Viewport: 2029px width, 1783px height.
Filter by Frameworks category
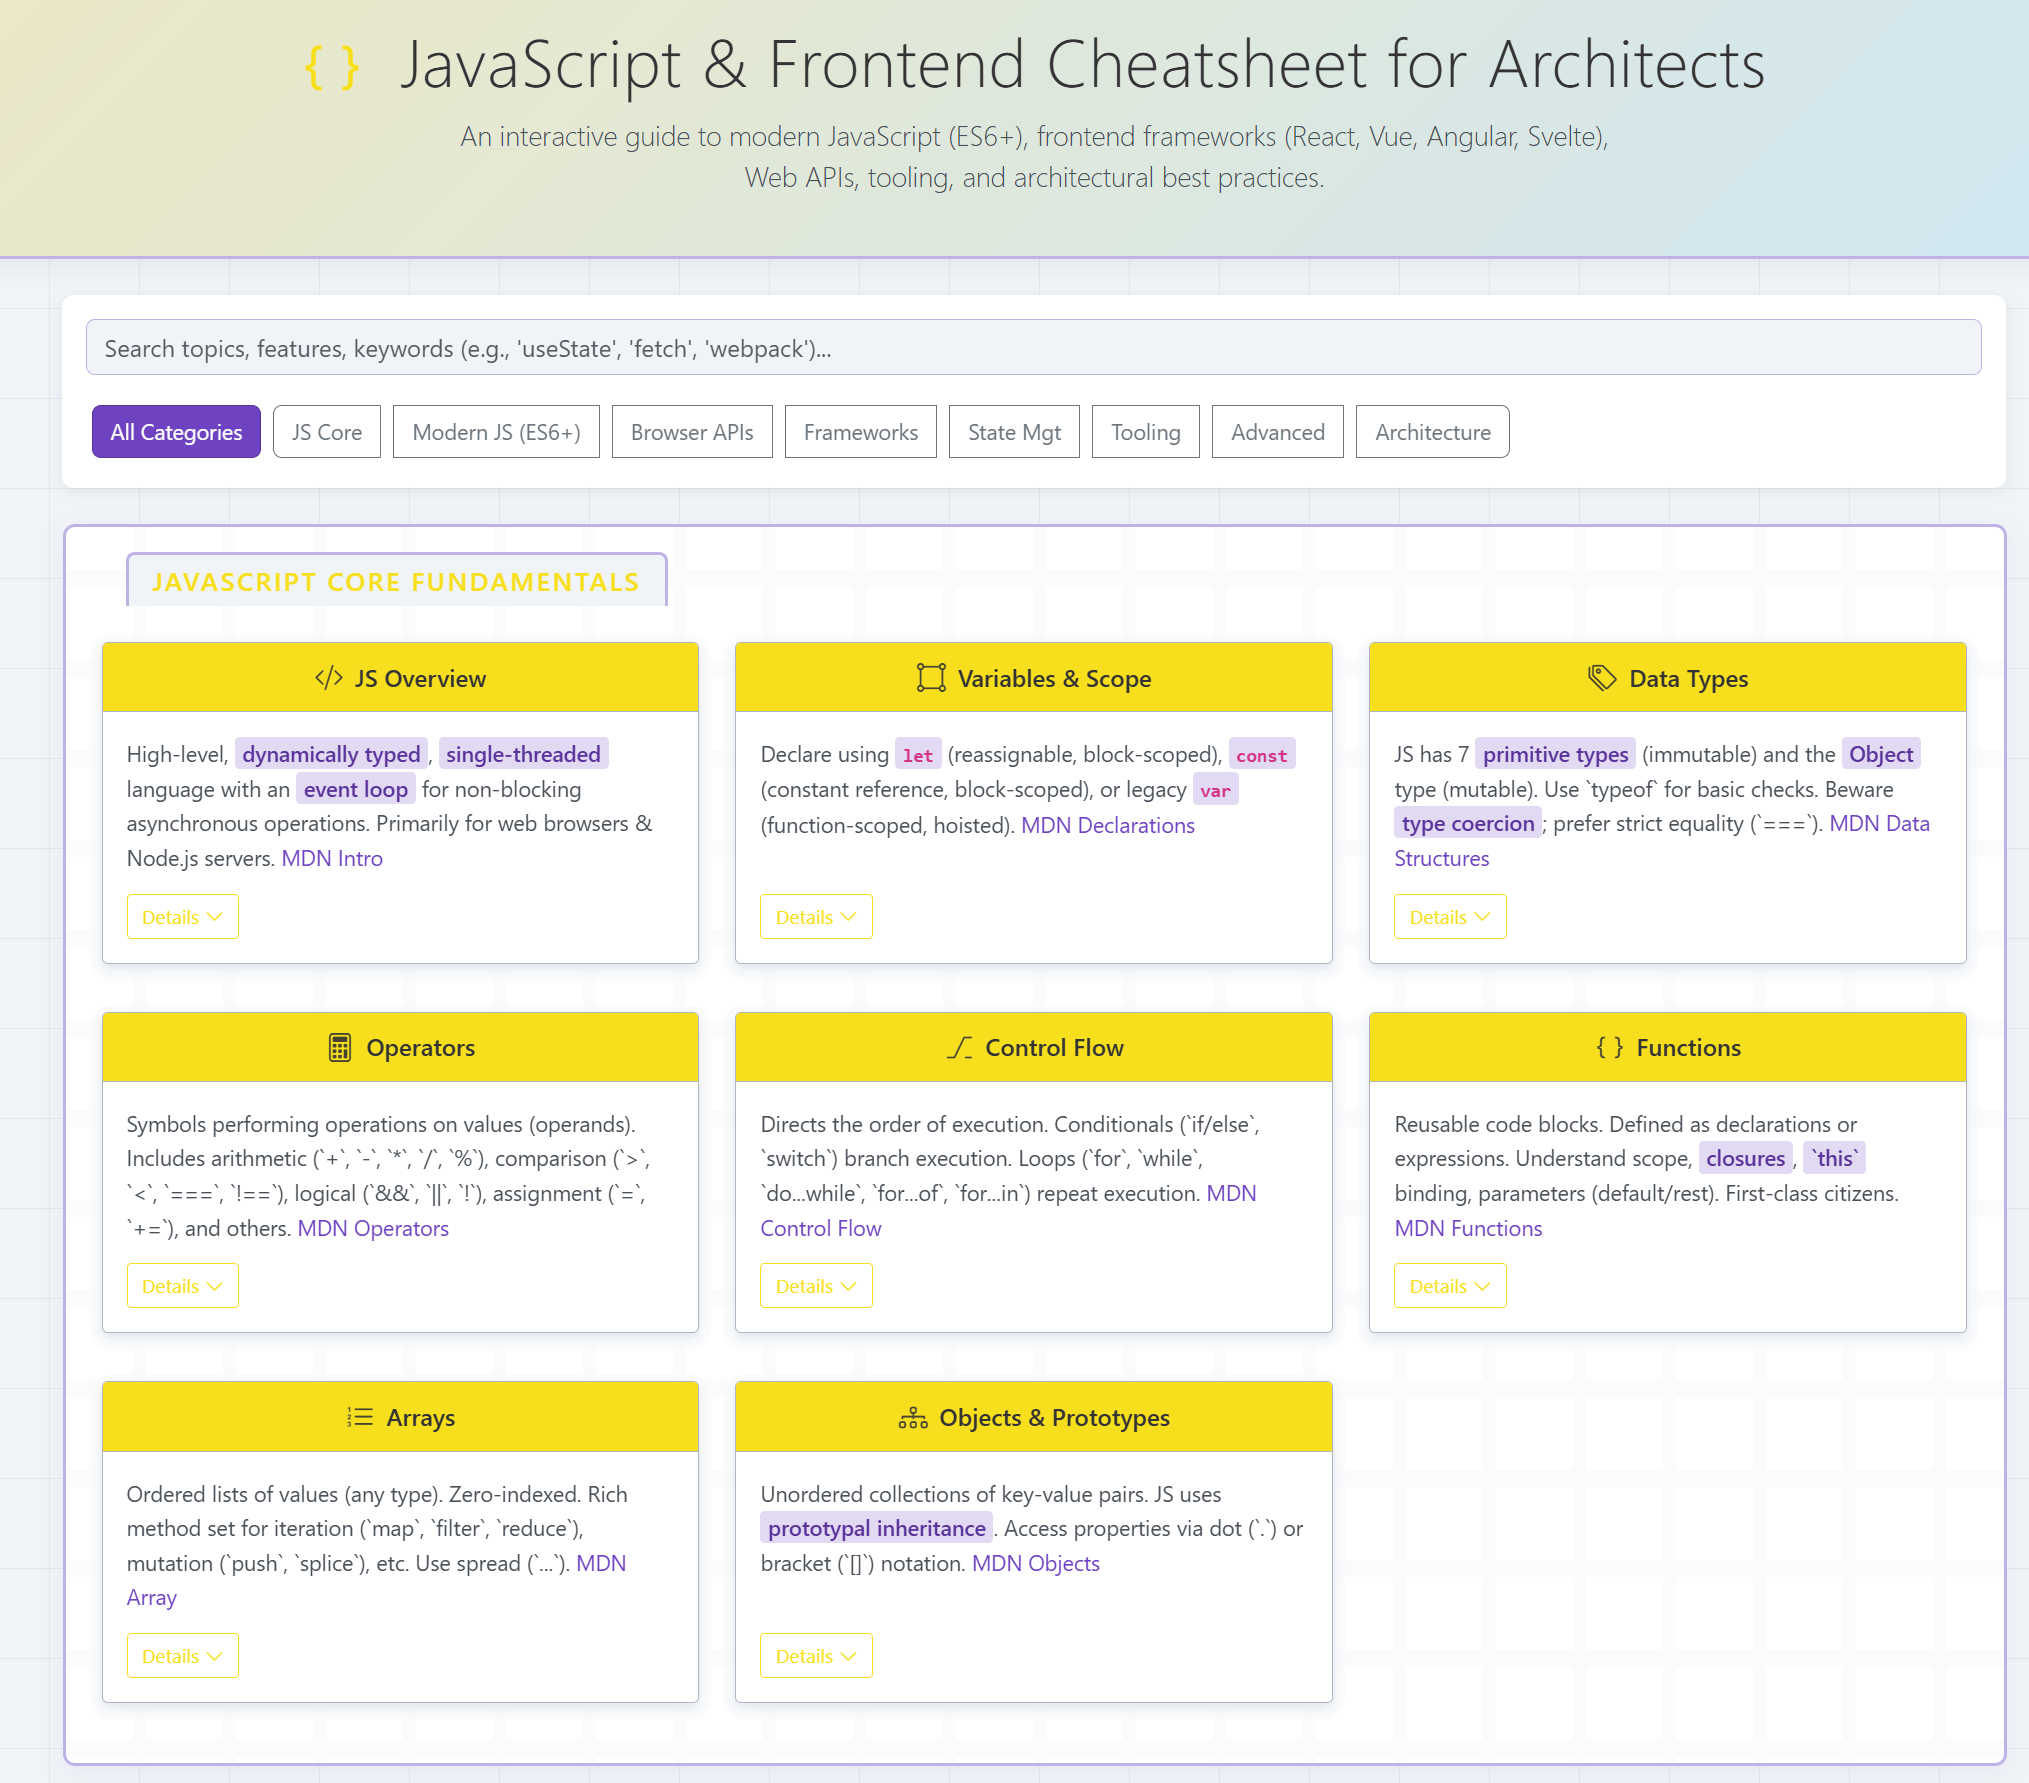tap(861, 432)
